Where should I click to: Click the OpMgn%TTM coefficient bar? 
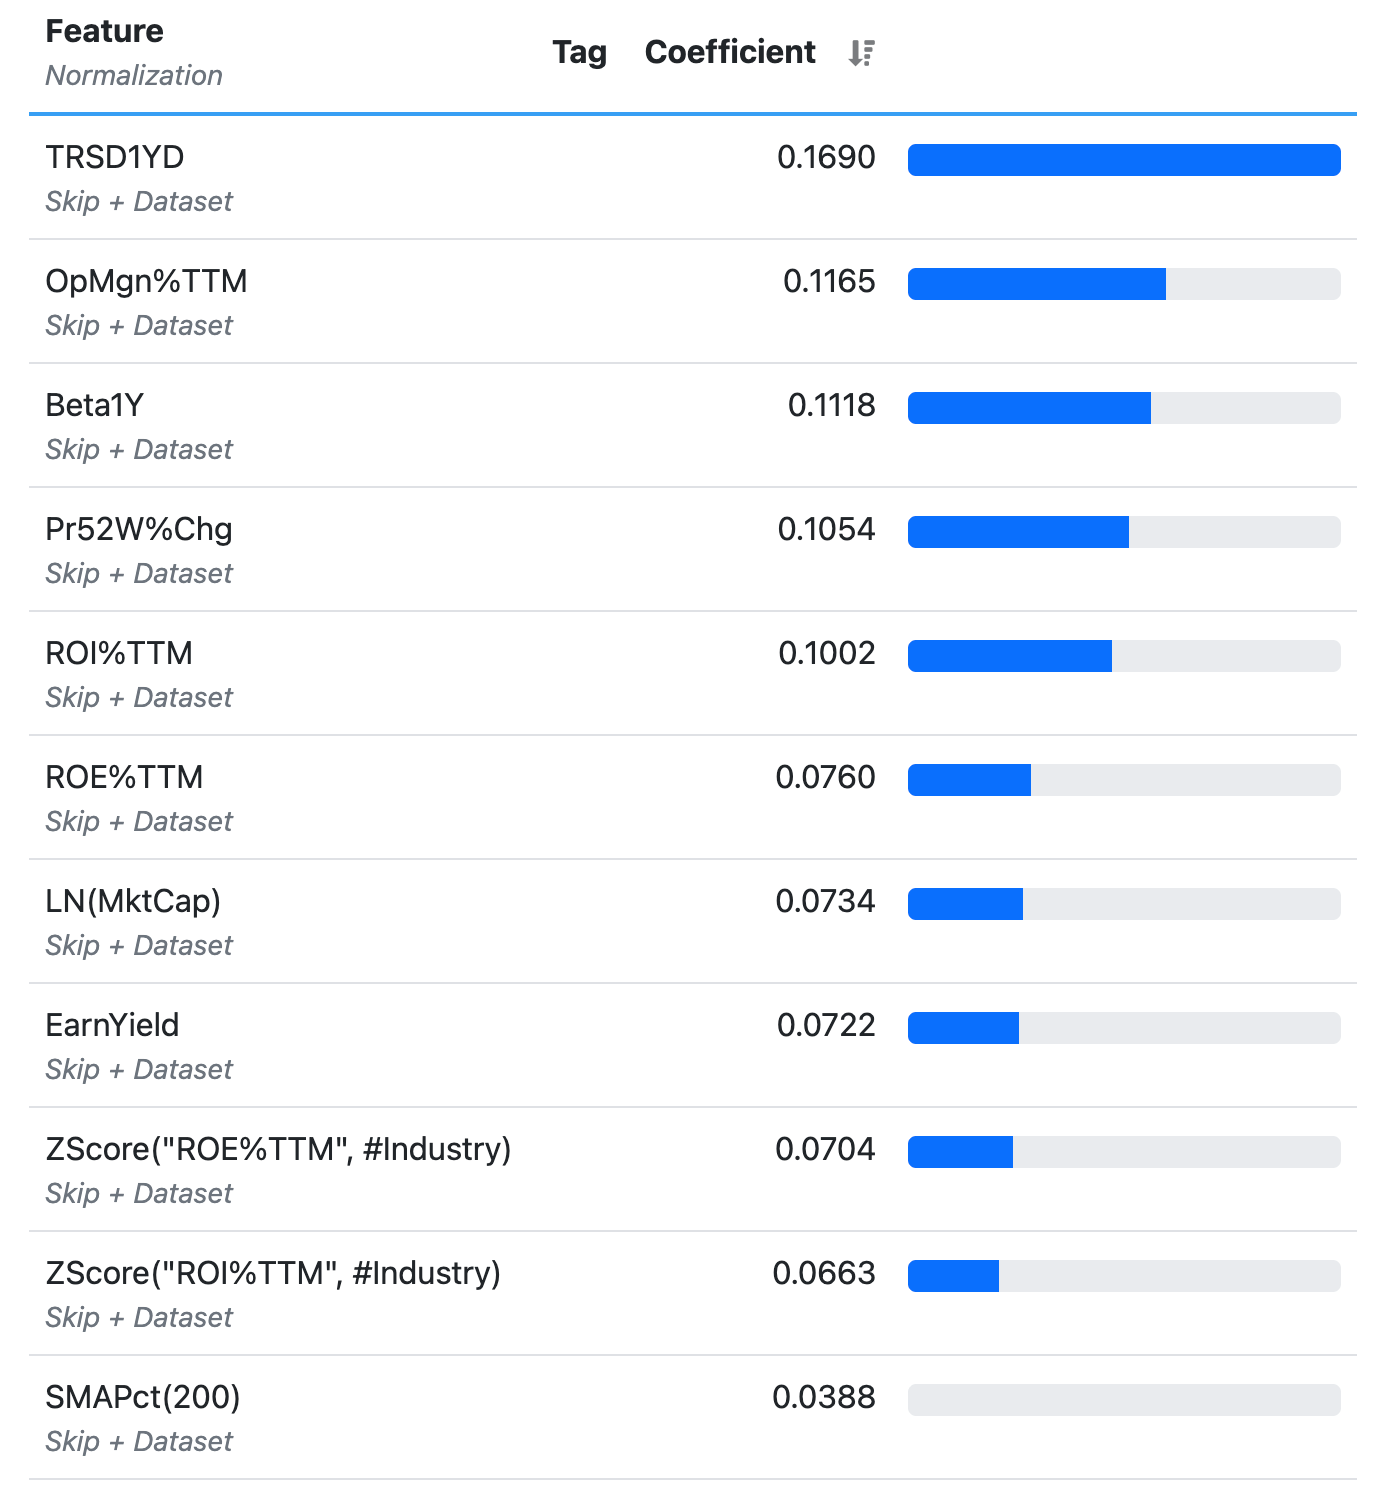[x=1123, y=284]
